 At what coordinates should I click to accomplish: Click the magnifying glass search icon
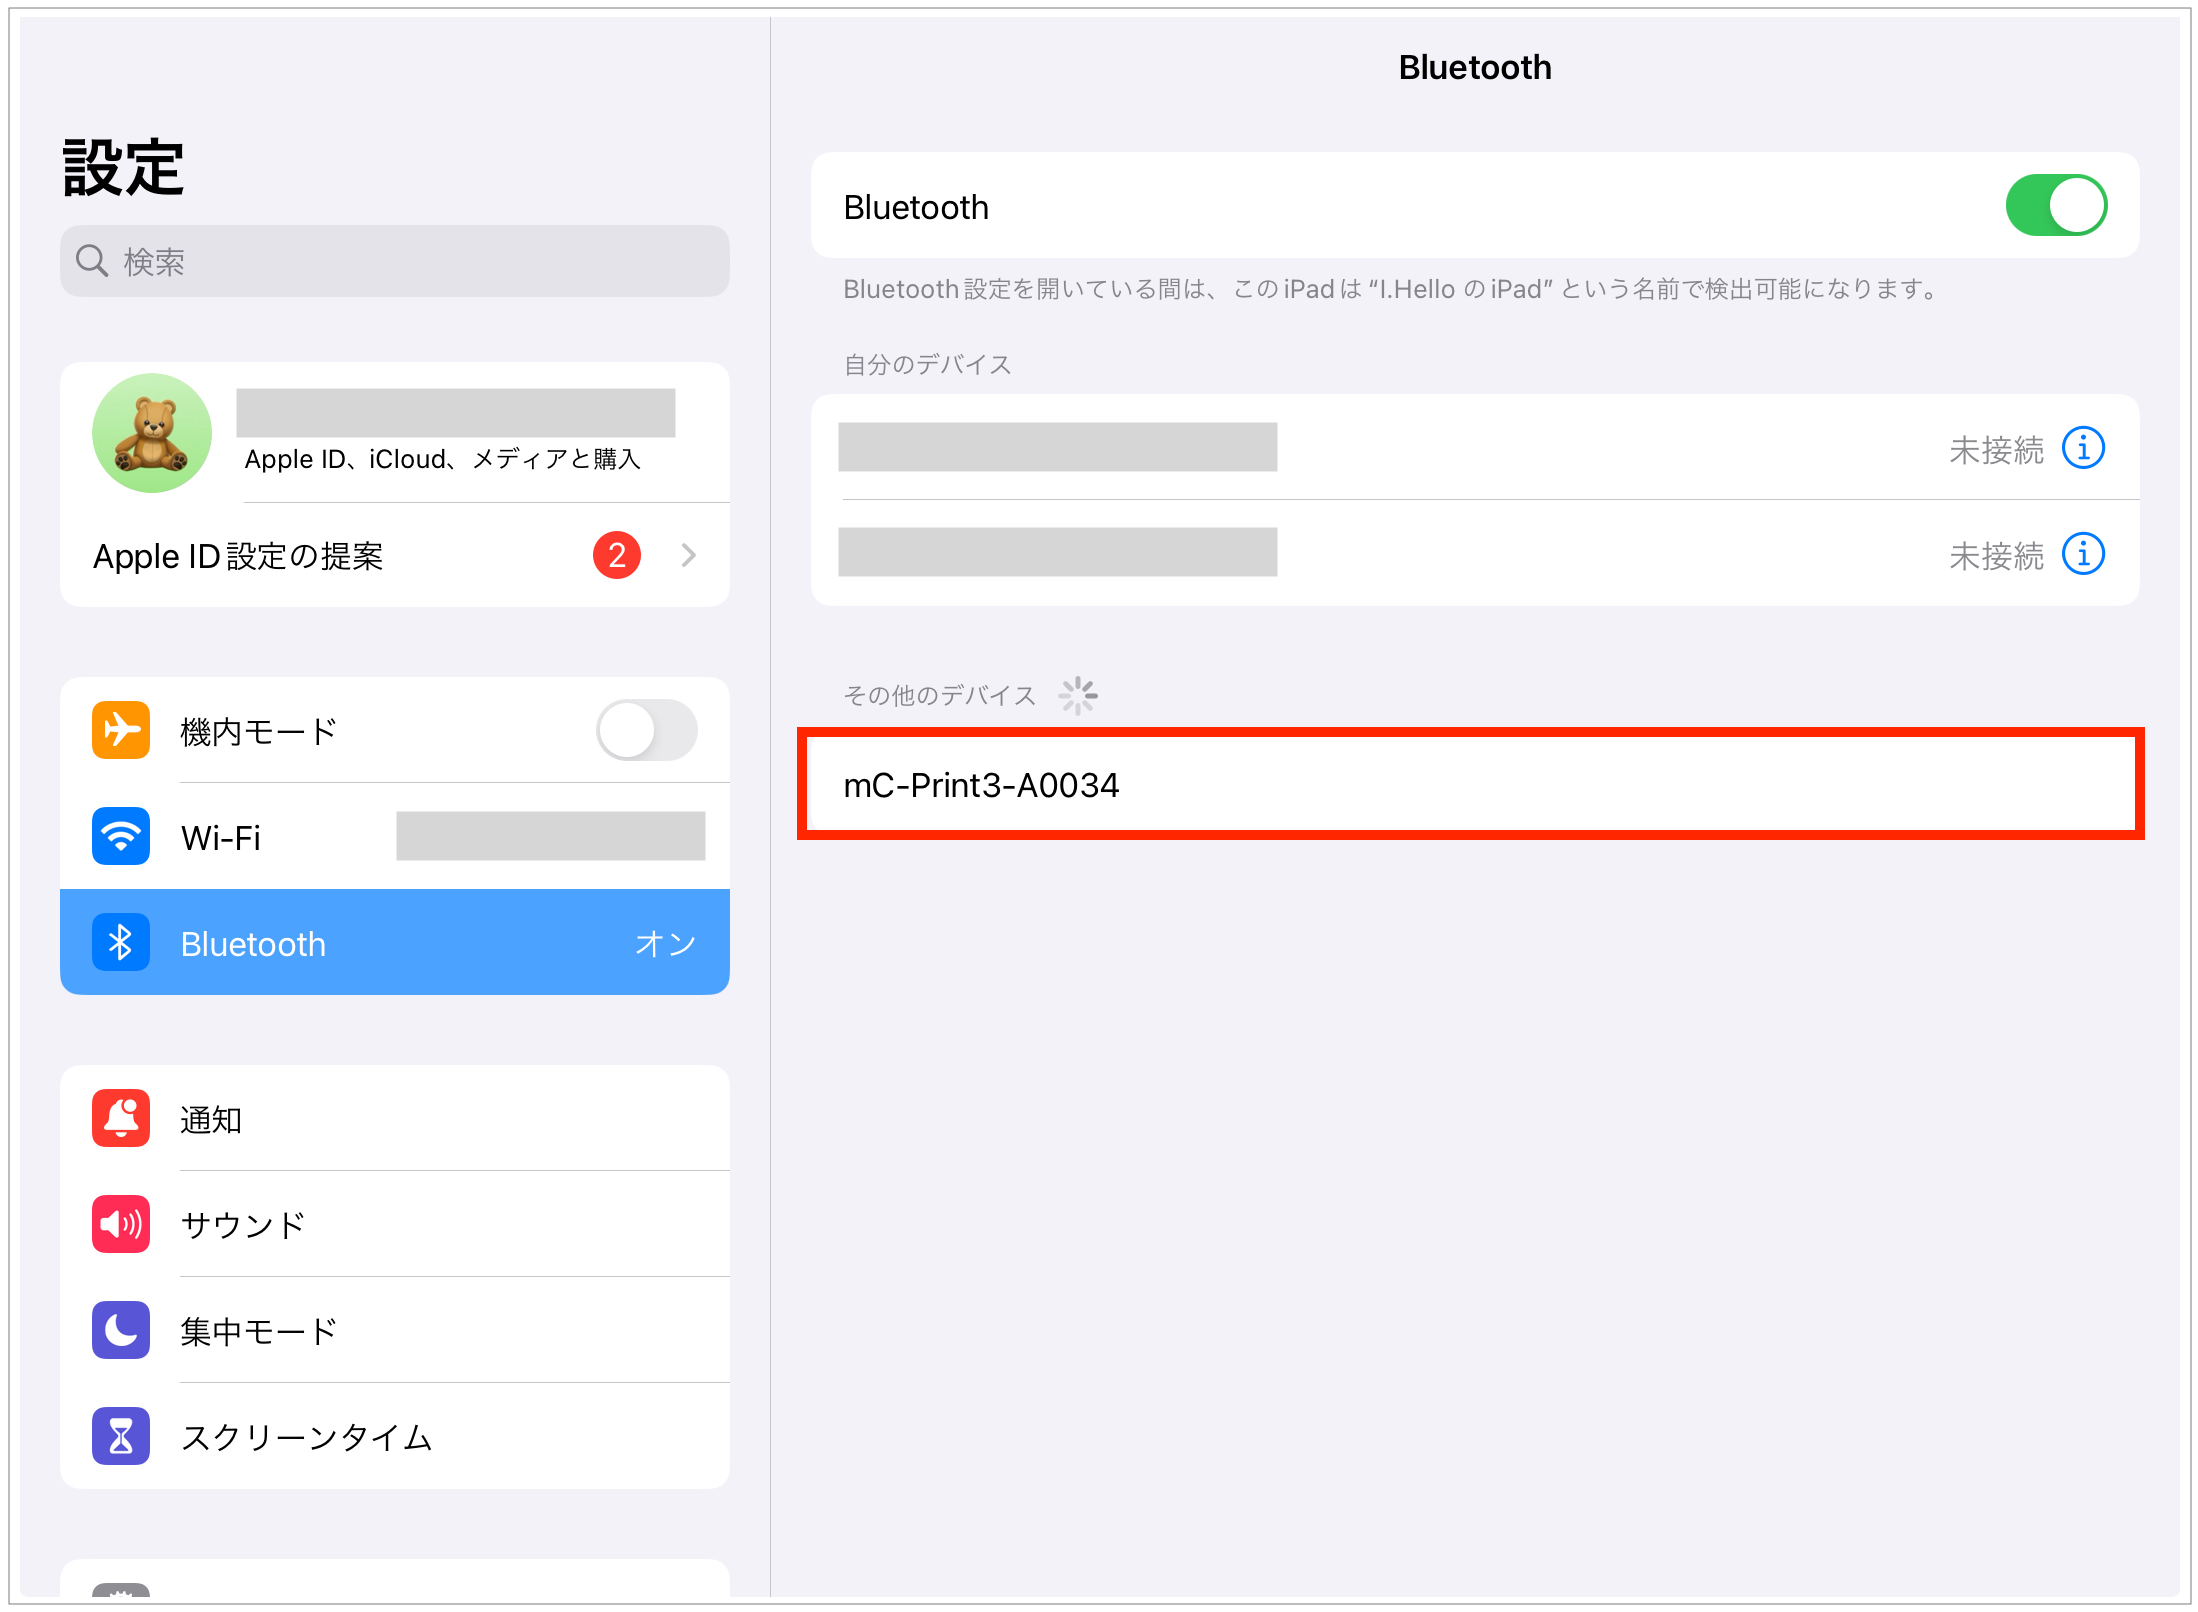pyautogui.click(x=91, y=261)
